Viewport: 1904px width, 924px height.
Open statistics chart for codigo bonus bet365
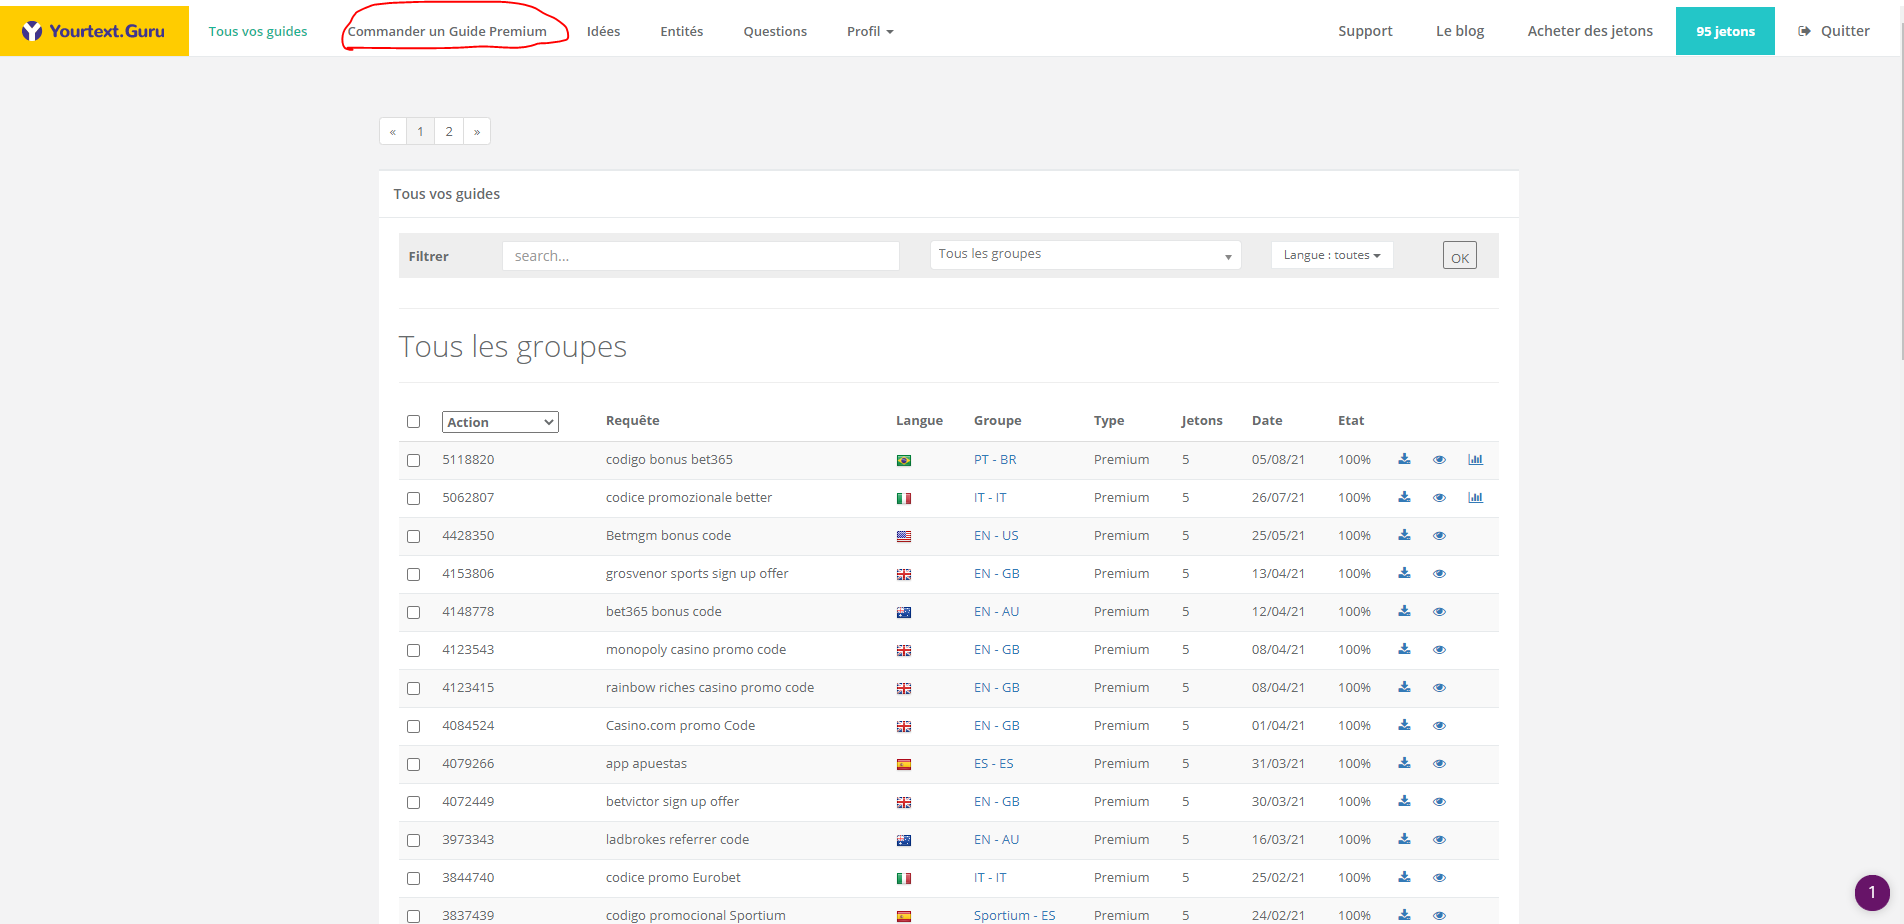click(x=1475, y=459)
